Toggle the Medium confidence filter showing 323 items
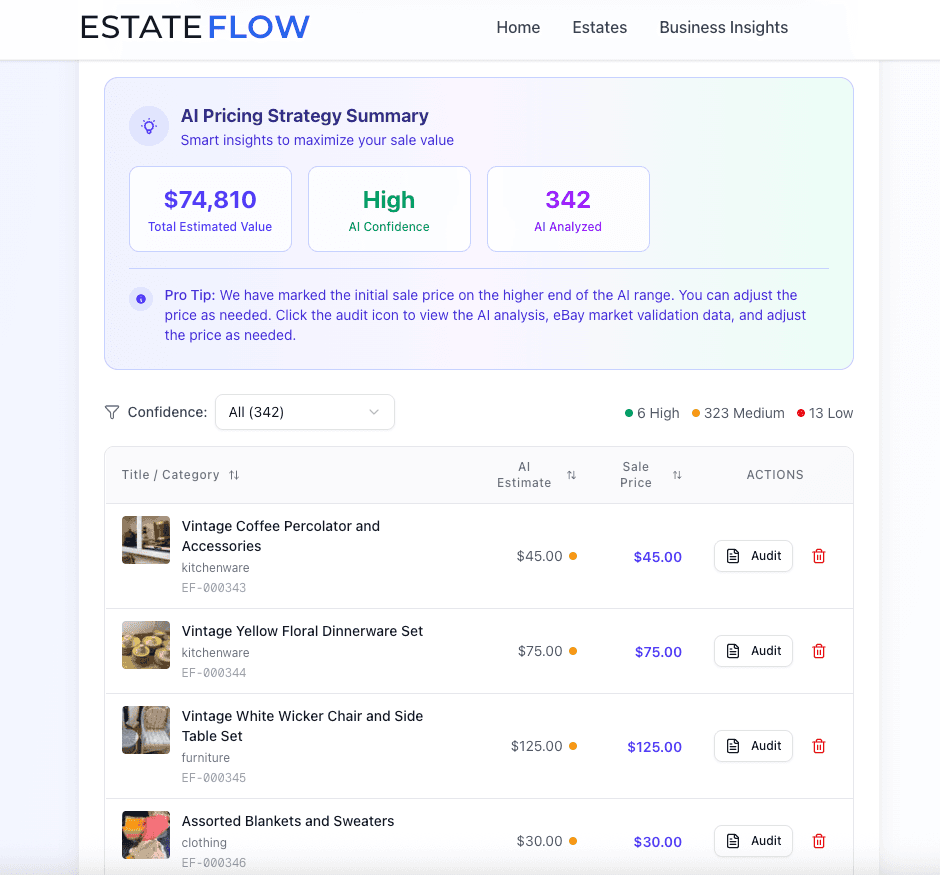 coord(737,412)
